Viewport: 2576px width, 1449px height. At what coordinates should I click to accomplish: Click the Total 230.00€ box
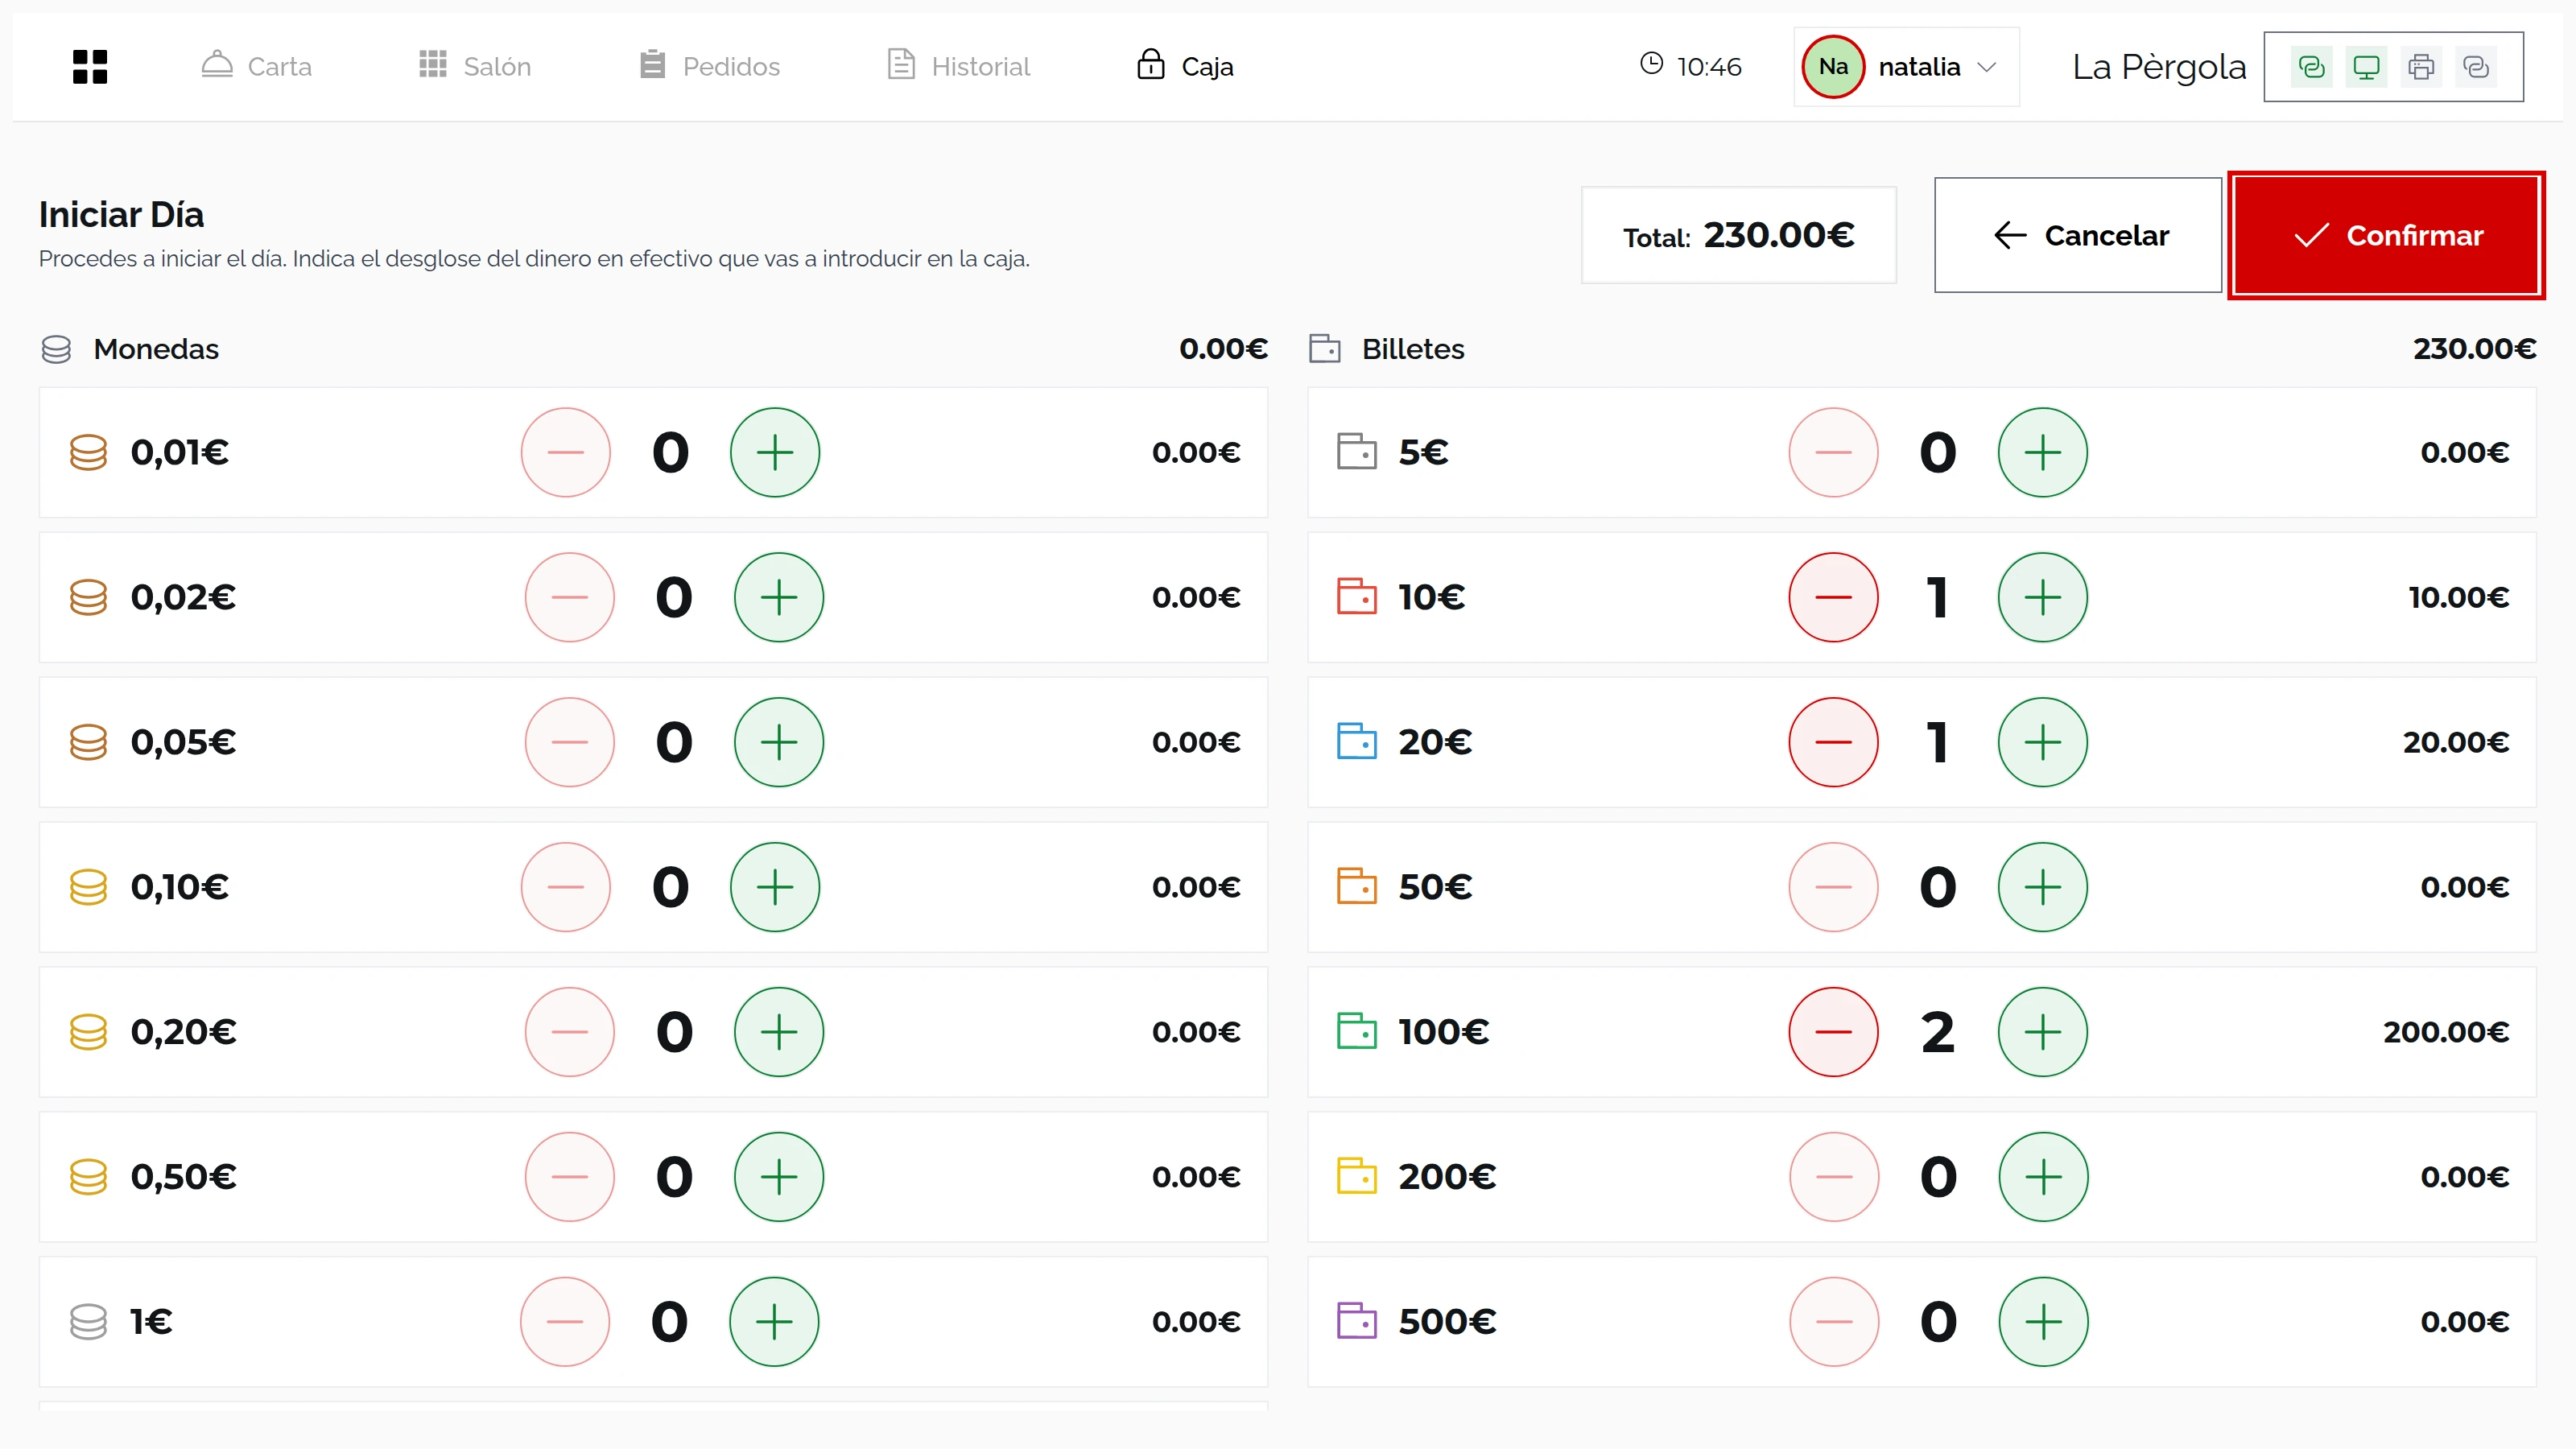[x=1739, y=235]
